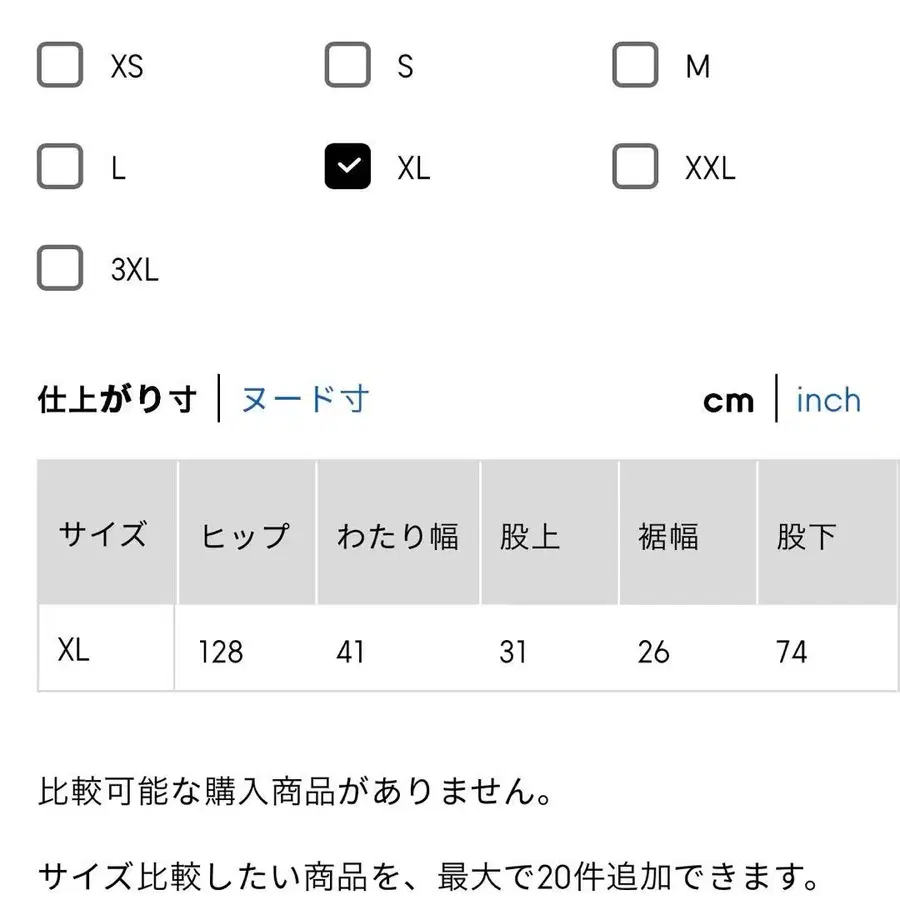The image size is (900, 900).
Task: Click the 股上 column header
Action: point(528,534)
